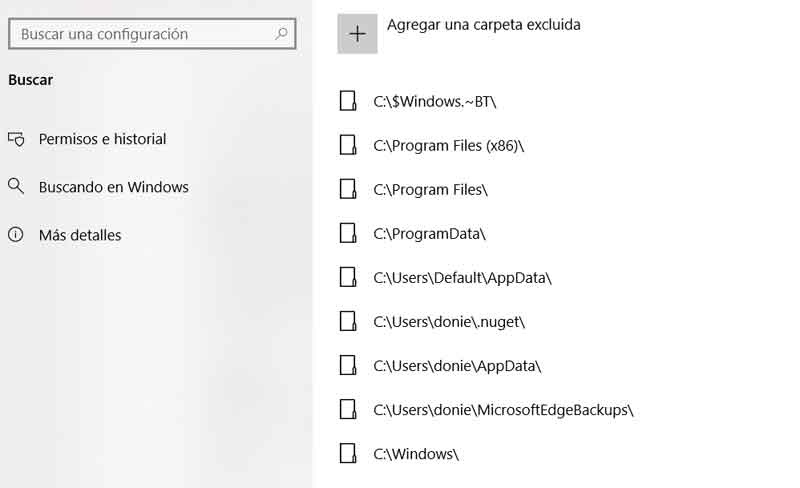Click folder icon beside C:\$Windows.~BT\

coord(348,101)
